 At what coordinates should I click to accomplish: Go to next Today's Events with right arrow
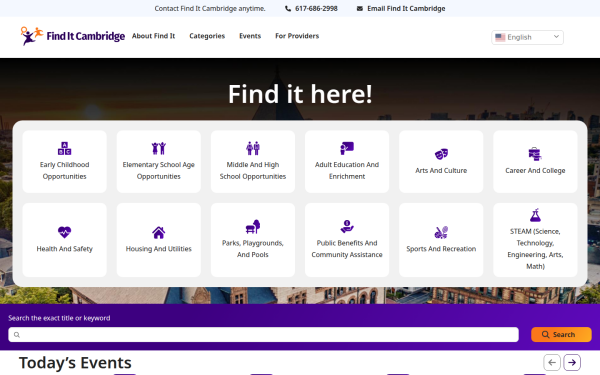[x=572, y=362]
